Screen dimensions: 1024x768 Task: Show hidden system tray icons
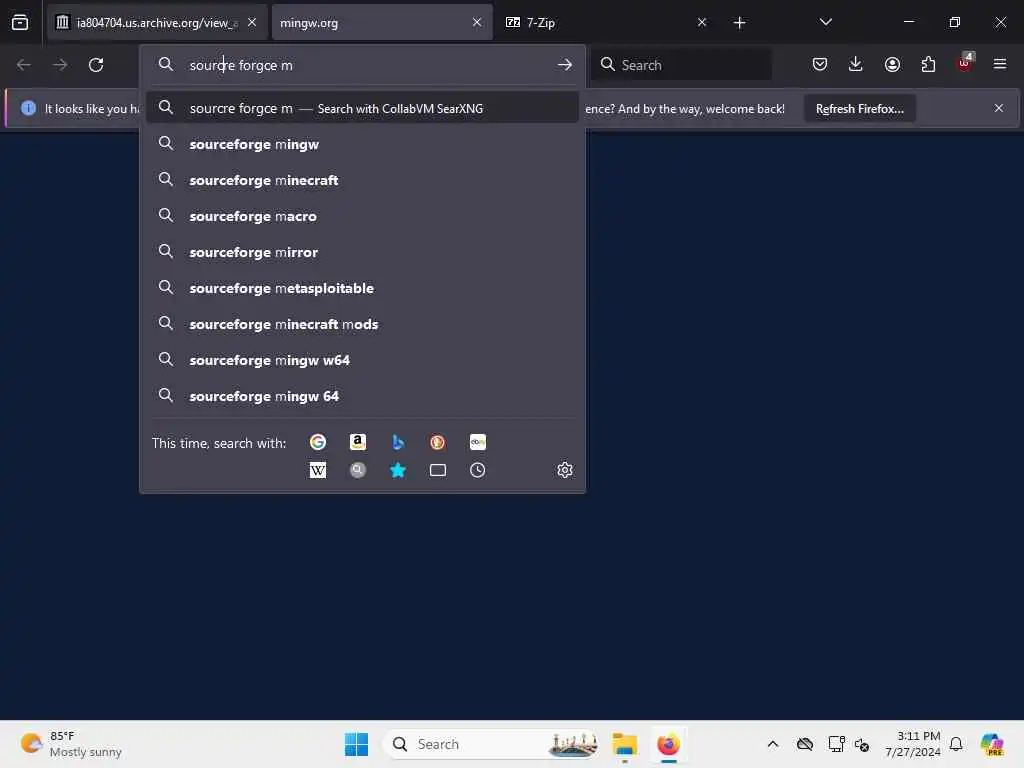pyautogui.click(x=773, y=744)
